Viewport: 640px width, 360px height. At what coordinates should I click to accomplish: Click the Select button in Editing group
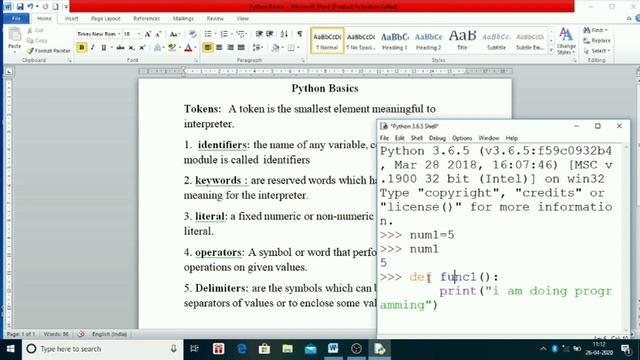597,51
